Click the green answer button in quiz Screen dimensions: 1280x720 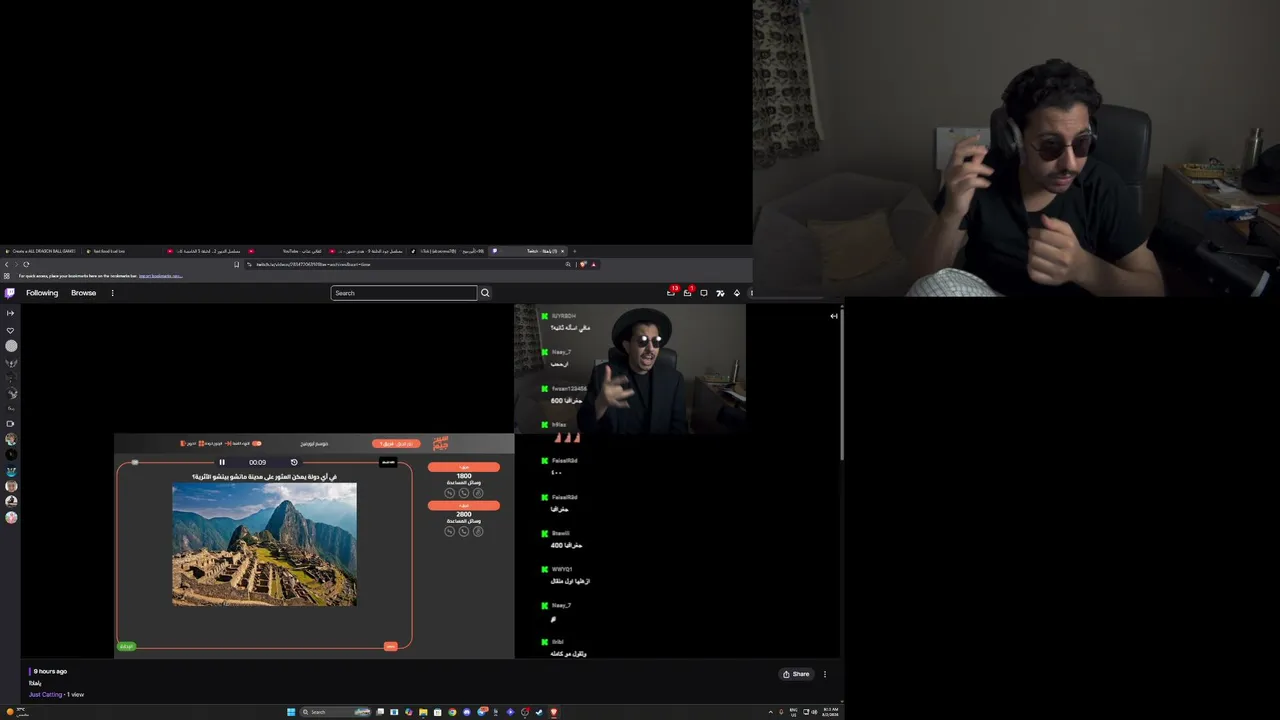pos(126,646)
